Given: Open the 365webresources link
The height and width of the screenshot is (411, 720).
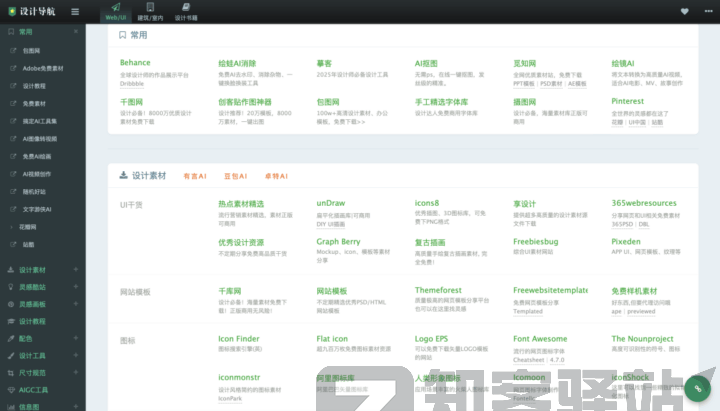Looking at the screenshot, I should click(644, 203).
